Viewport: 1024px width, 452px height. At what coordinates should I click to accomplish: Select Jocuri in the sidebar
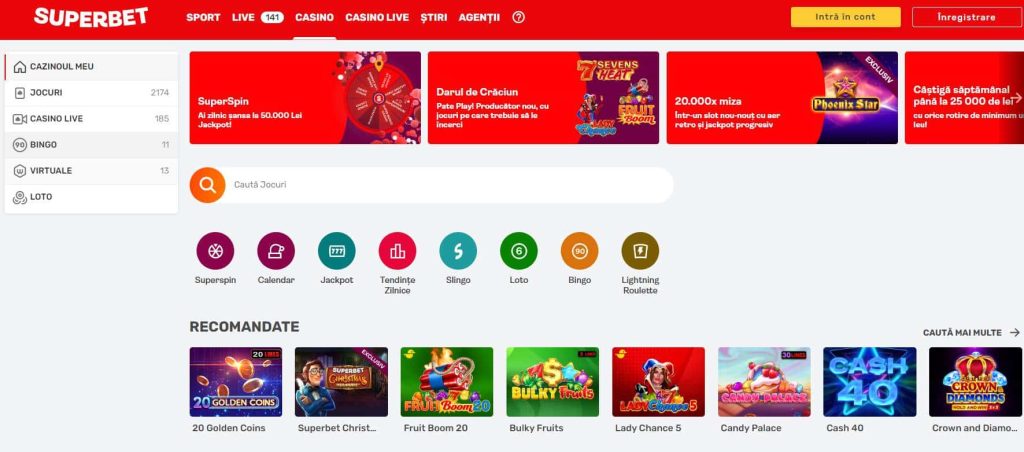[91, 93]
